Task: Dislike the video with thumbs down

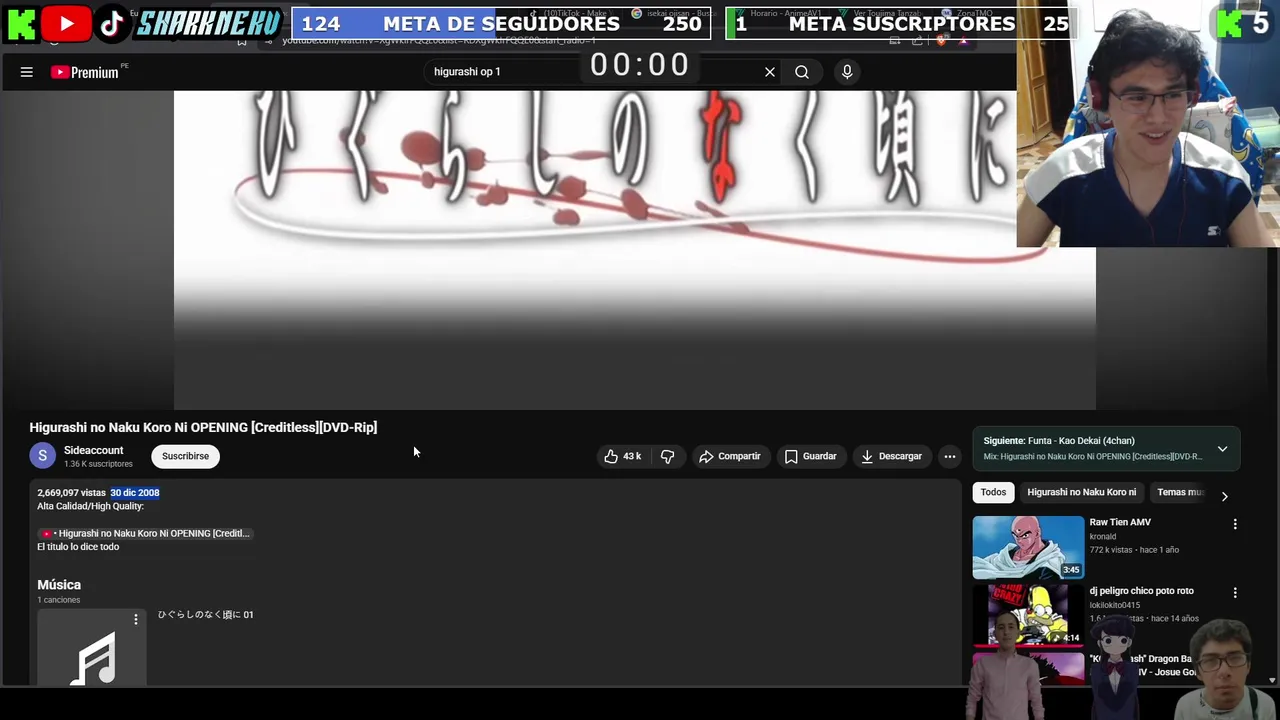Action: [x=667, y=456]
